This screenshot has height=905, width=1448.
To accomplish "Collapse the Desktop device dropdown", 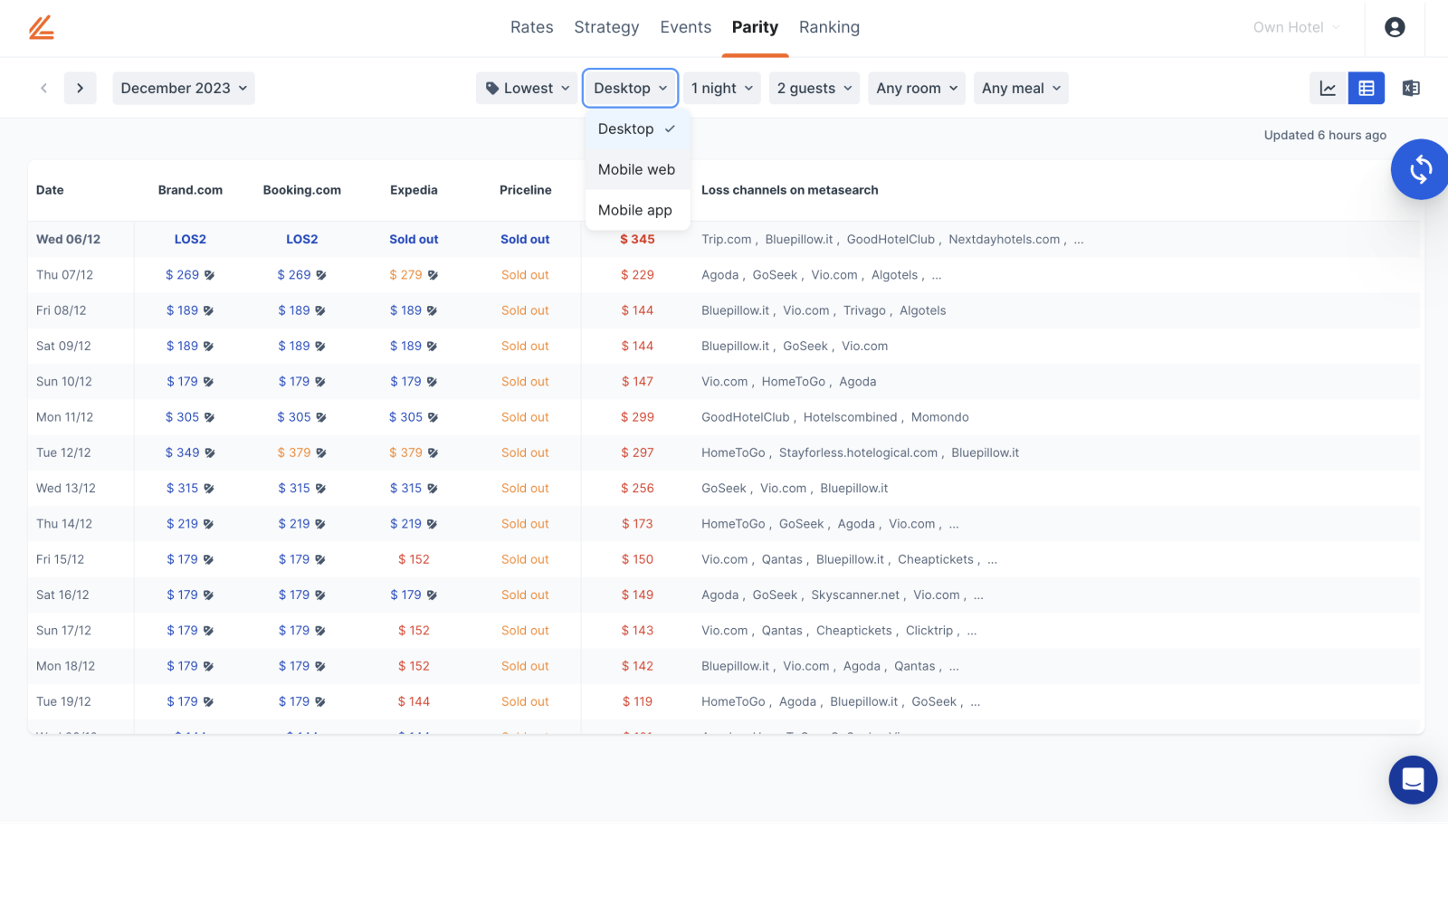I will pyautogui.click(x=630, y=88).
